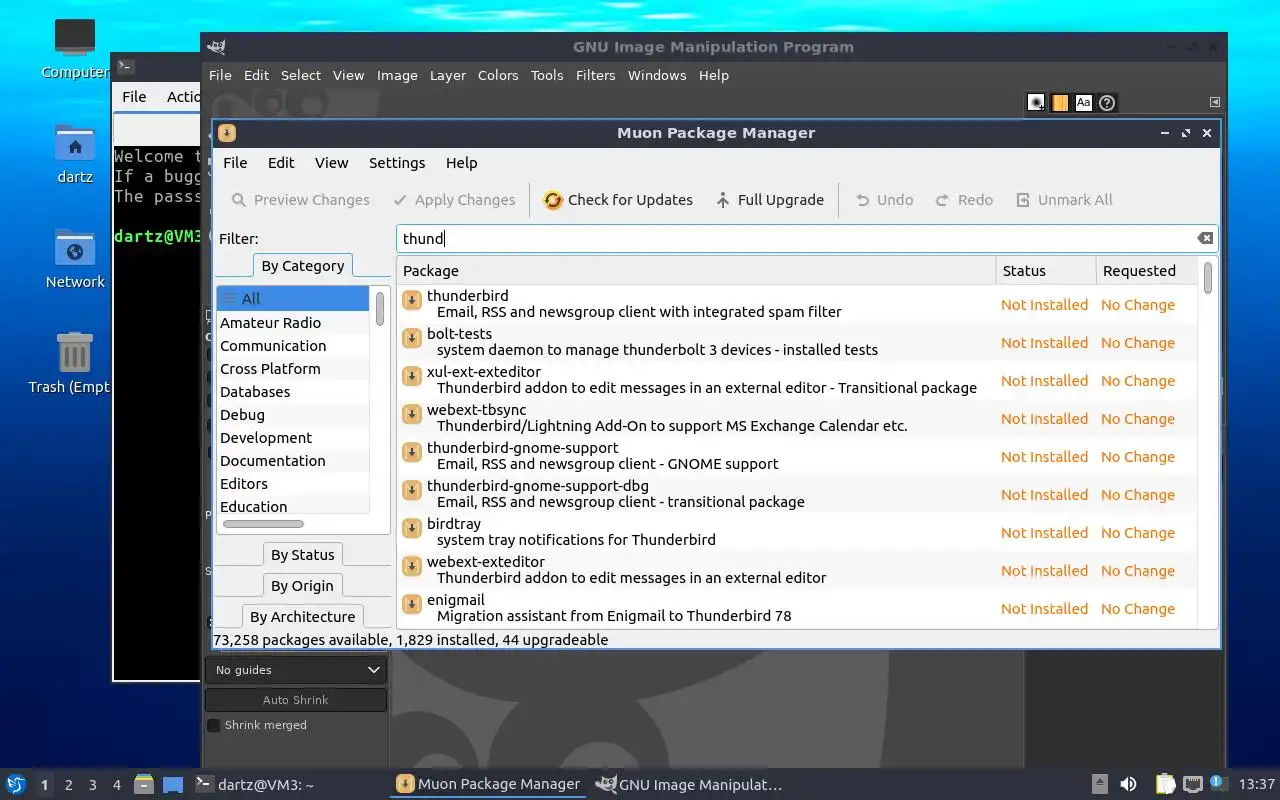
Task: Click the bolt-tests package icon
Action: pos(411,339)
